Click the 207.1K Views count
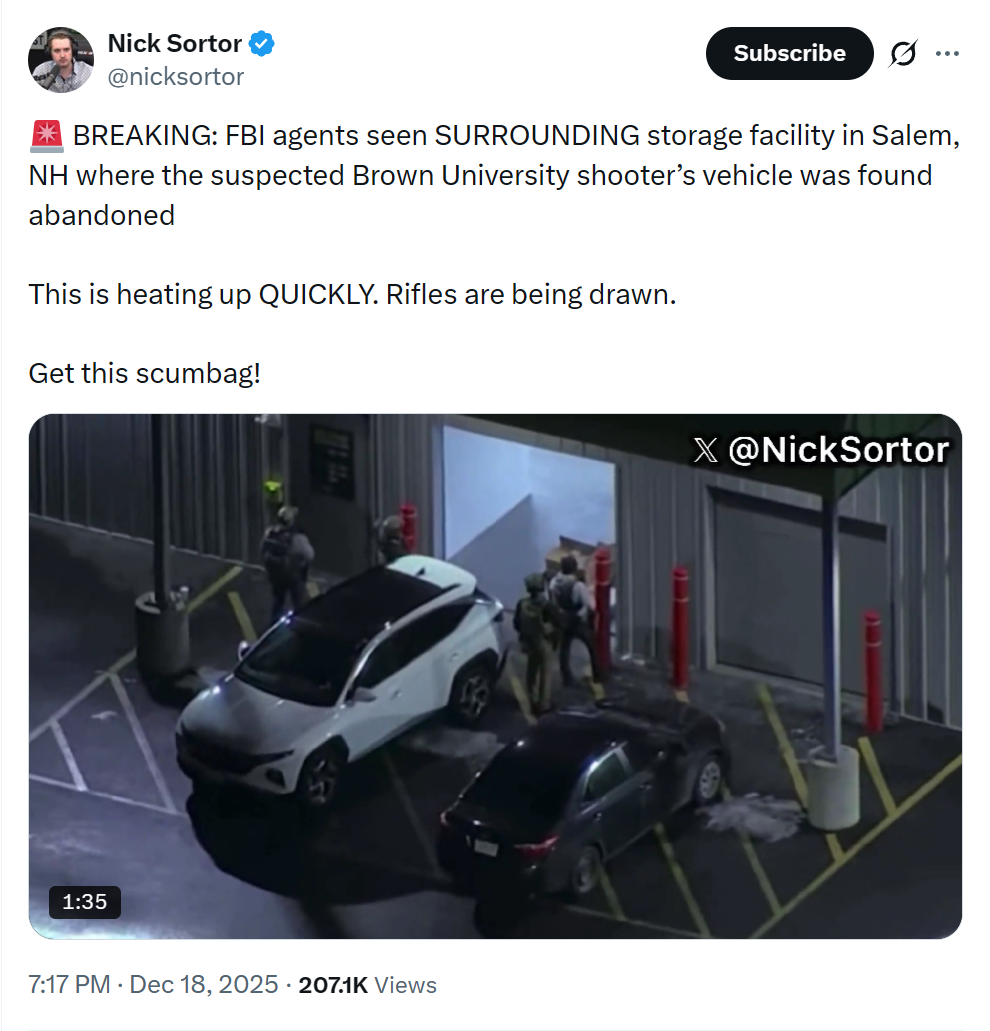The height and width of the screenshot is (1031, 990). click(367, 984)
